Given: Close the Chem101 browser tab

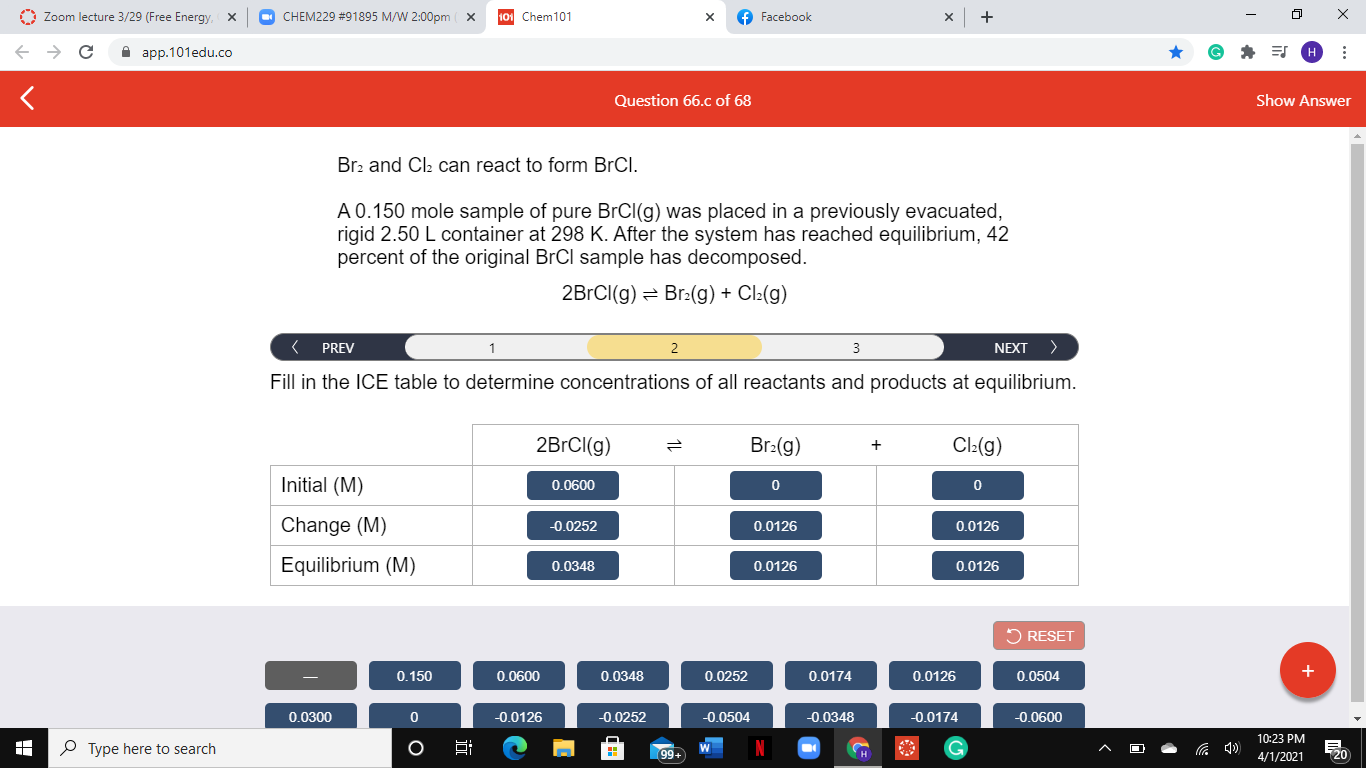Looking at the screenshot, I should click(x=710, y=17).
